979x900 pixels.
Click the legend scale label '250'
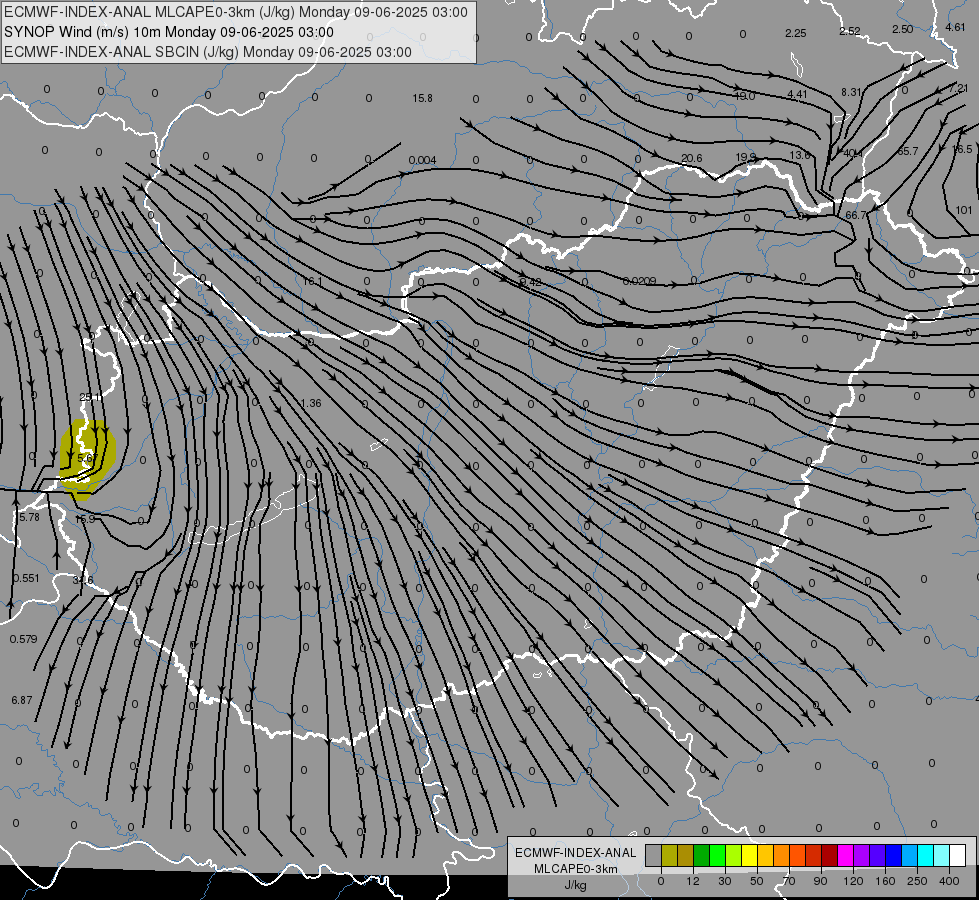917,881
